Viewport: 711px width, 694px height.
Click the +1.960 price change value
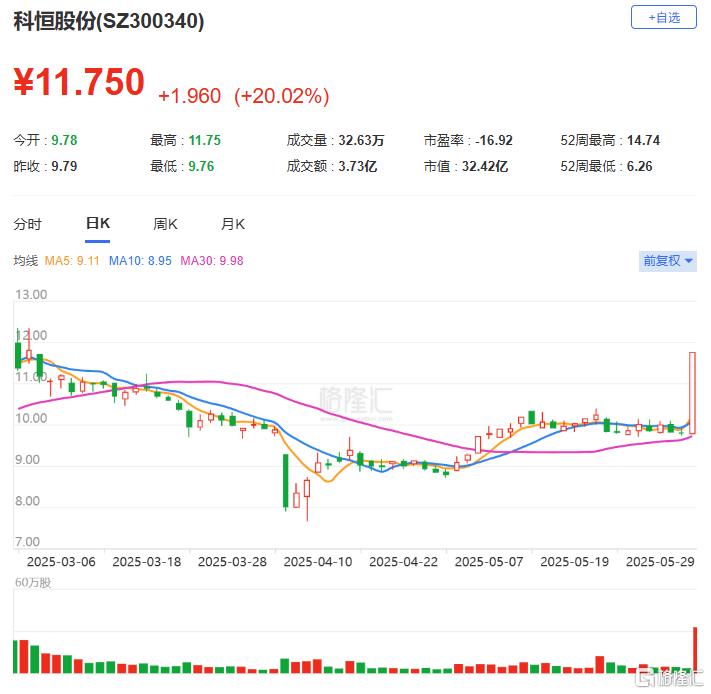(190, 96)
